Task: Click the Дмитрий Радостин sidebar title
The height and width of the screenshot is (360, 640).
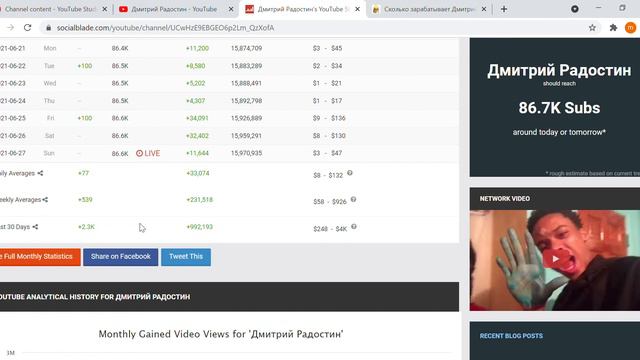Action: pyautogui.click(x=559, y=71)
